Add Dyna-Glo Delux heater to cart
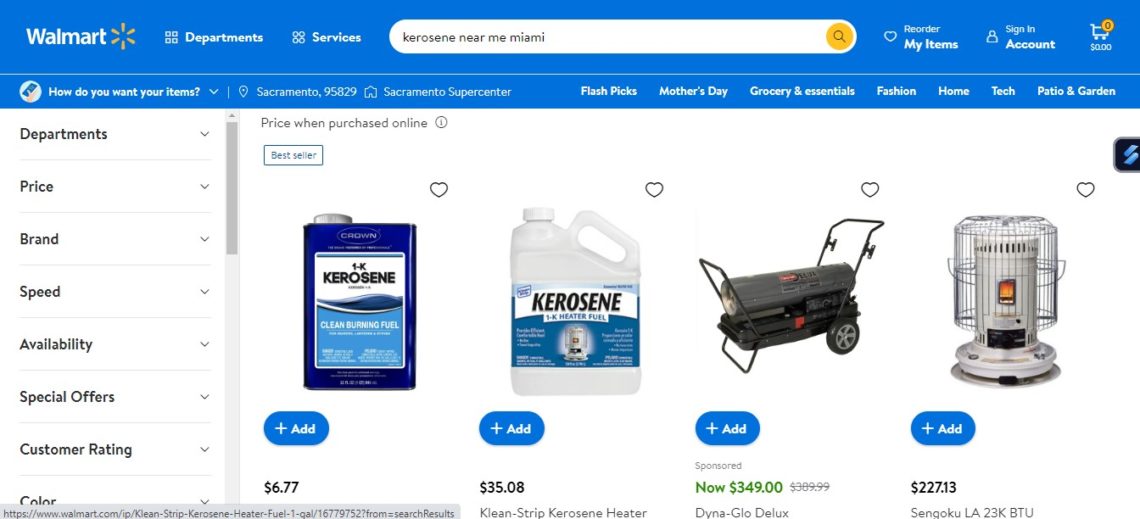This screenshot has height=519, width=1140. click(727, 429)
